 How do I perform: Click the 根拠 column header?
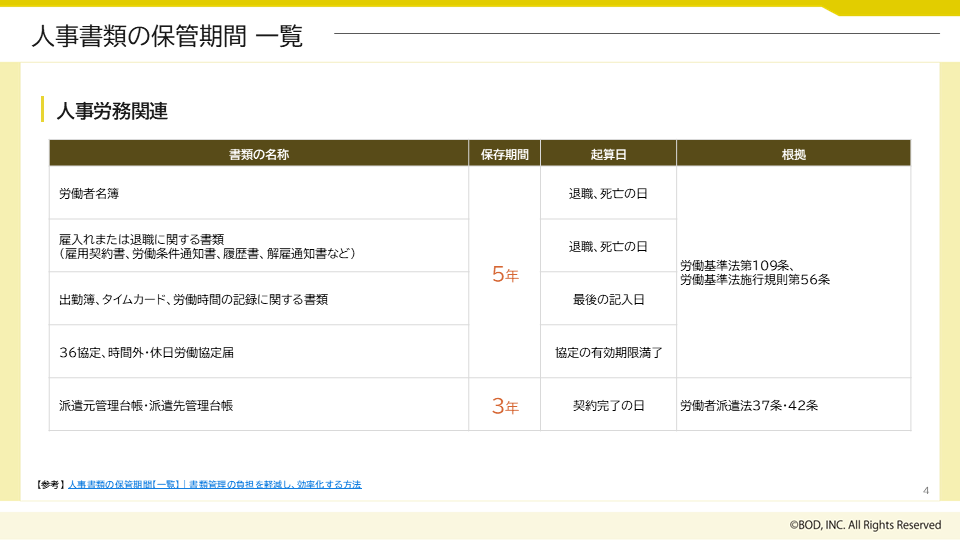[x=793, y=154]
